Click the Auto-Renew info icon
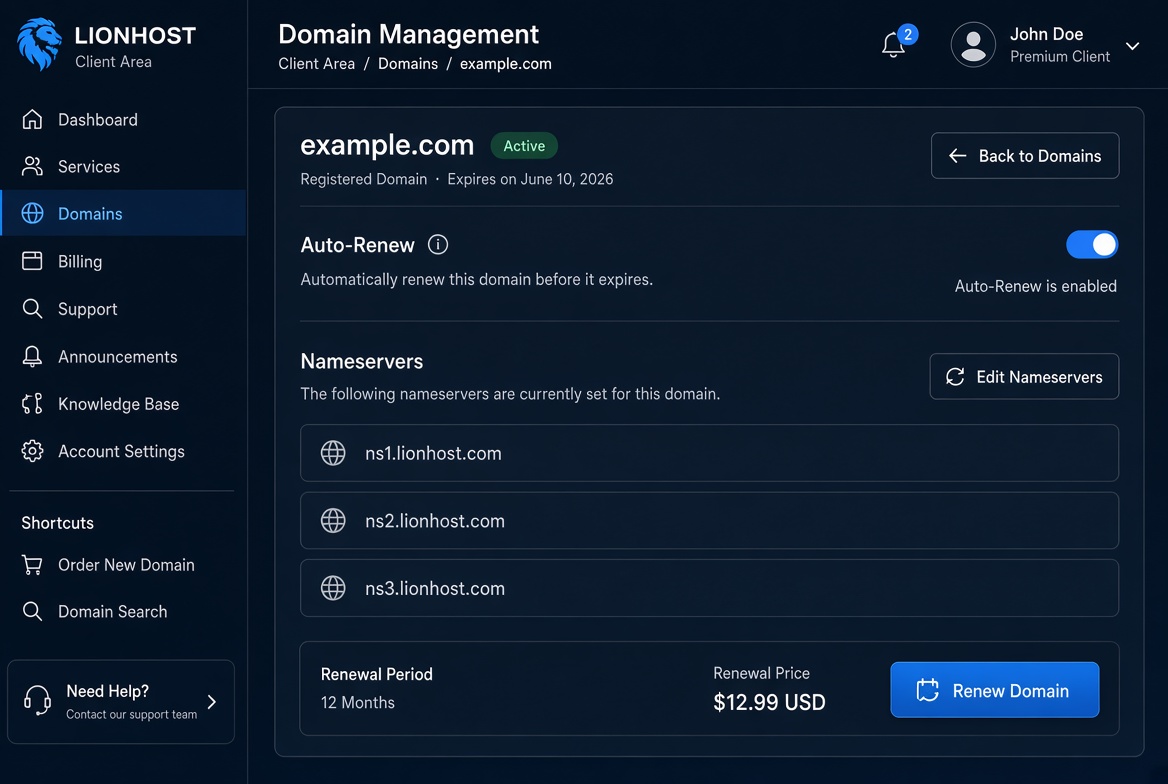Image resolution: width=1168 pixels, height=784 pixels. click(x=438, y=244)
